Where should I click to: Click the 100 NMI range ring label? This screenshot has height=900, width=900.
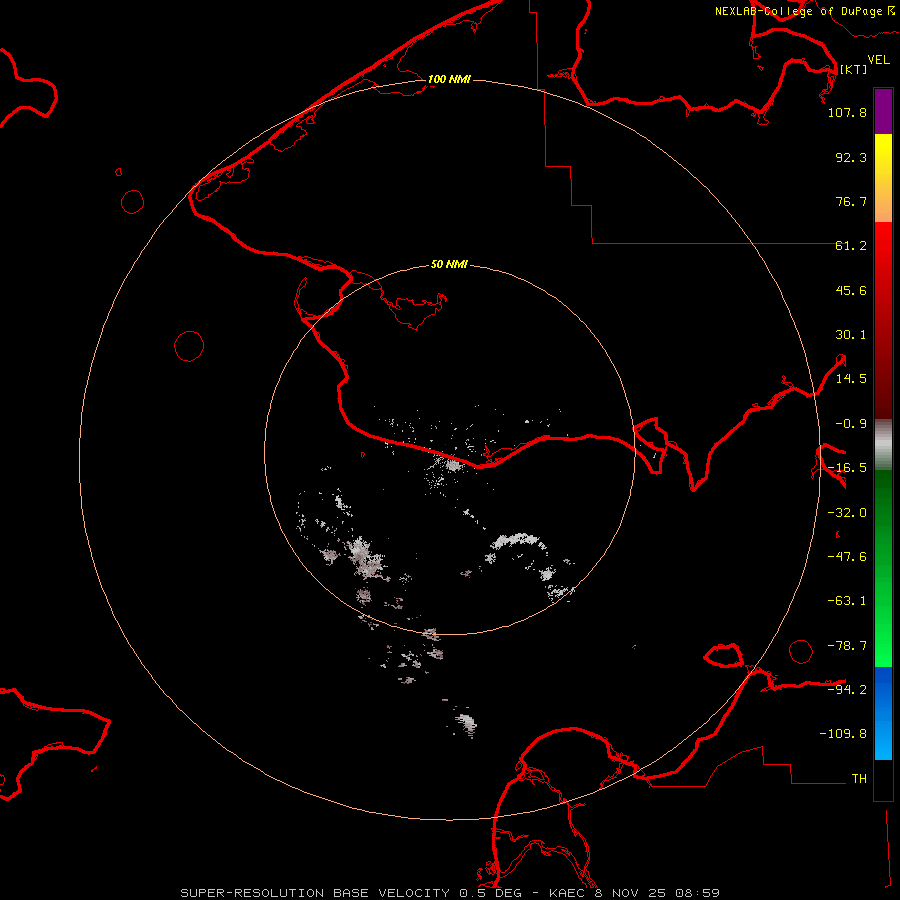449,79
